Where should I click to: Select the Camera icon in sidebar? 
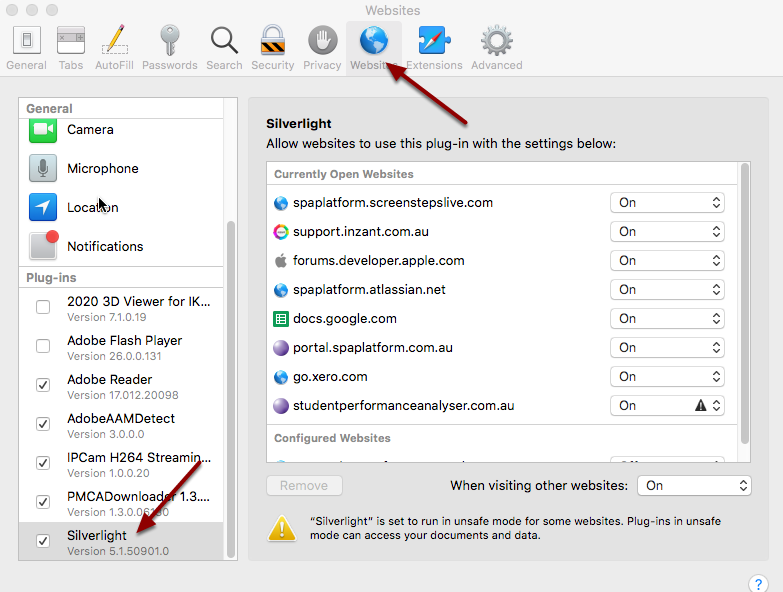[43, 130]
